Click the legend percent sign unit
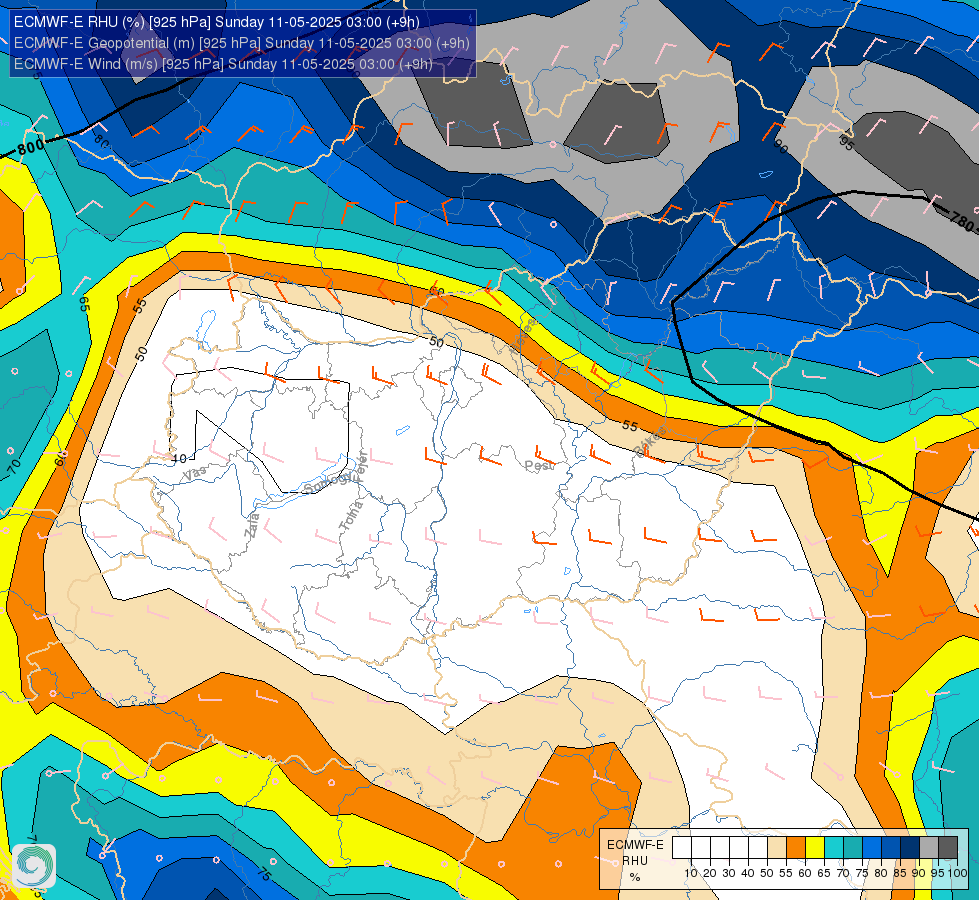 pos(635,877)
